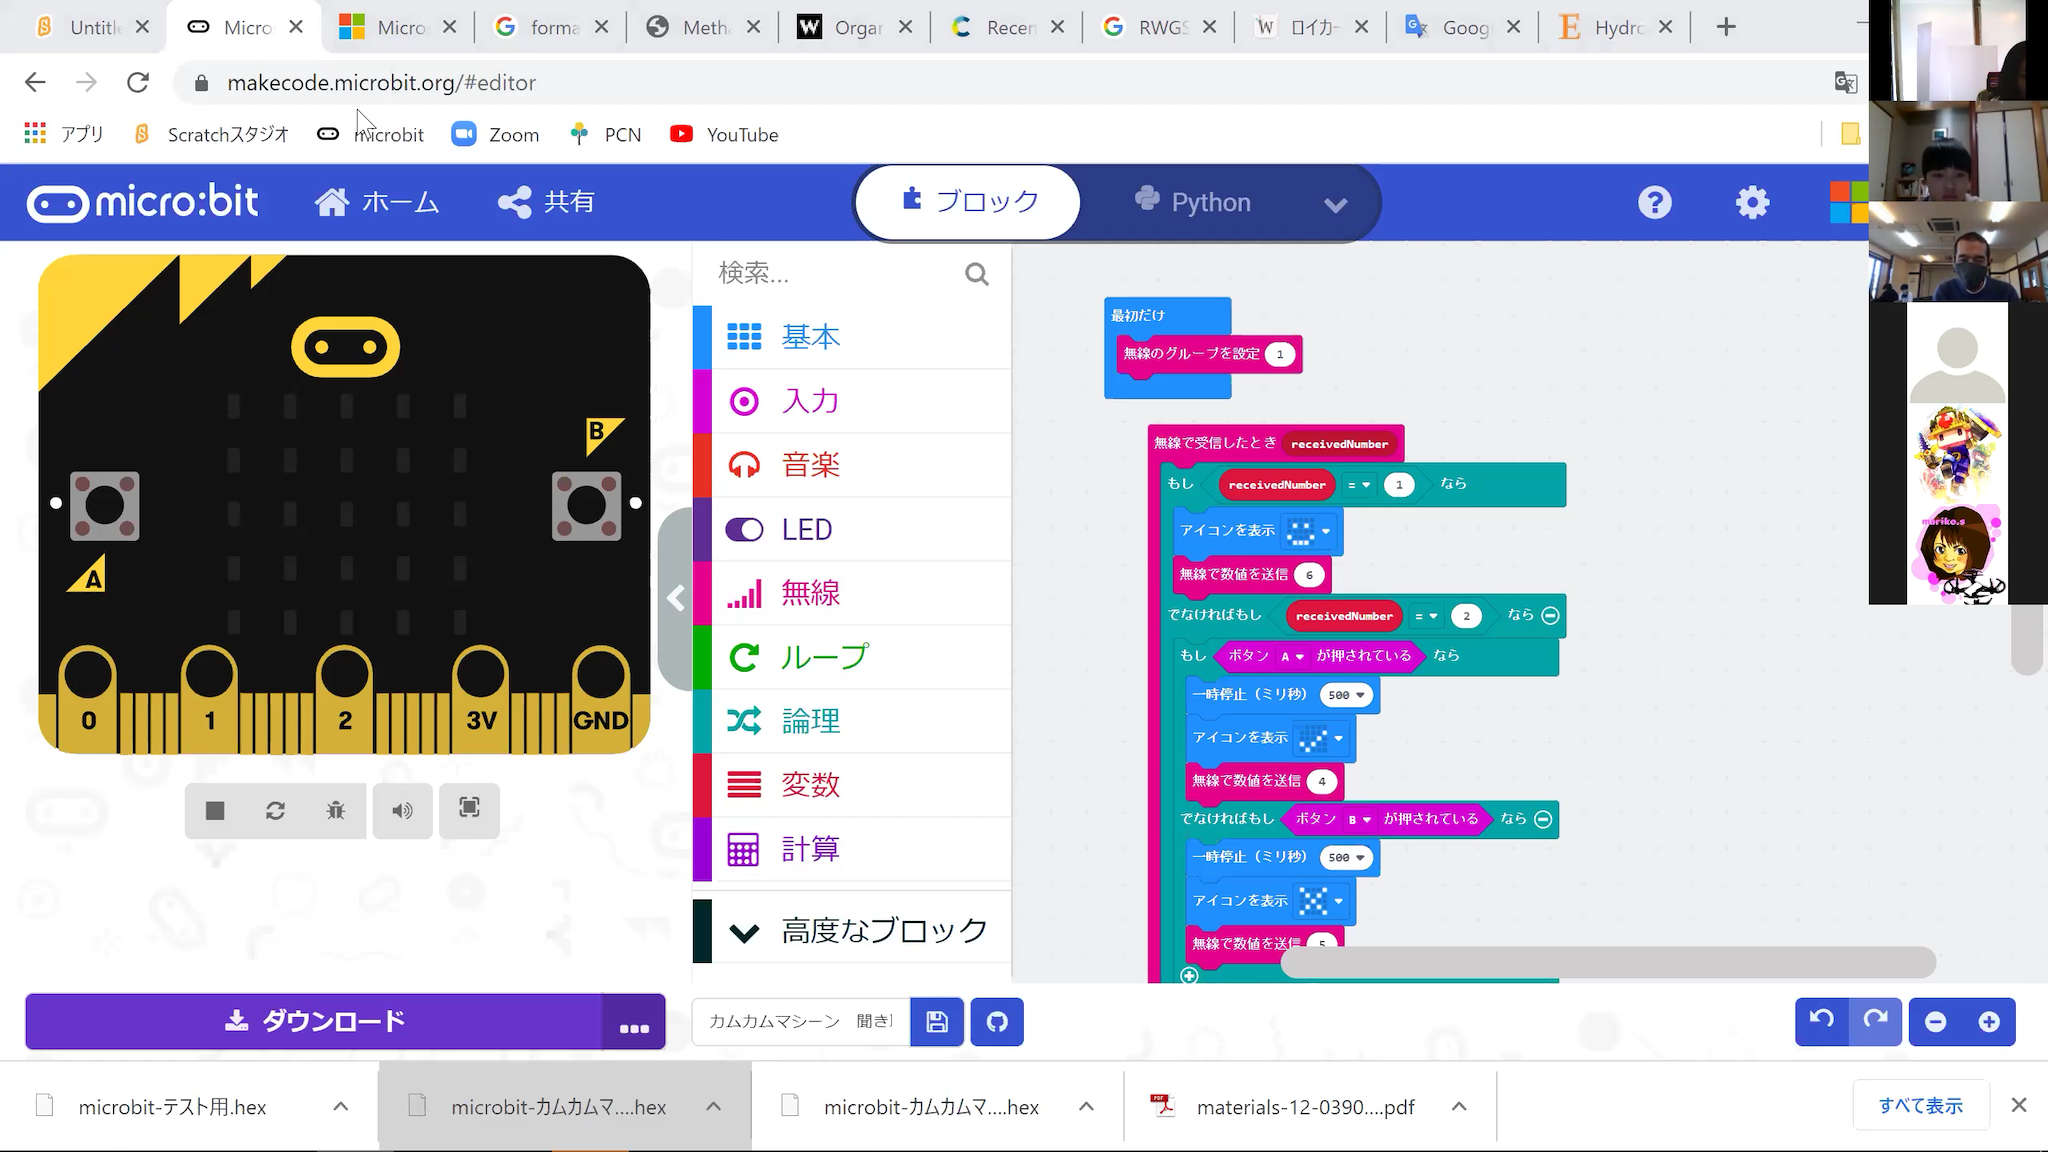Toggle the microbit simulator restart button
The image size is (2048, 1152).
click(276, 810)
